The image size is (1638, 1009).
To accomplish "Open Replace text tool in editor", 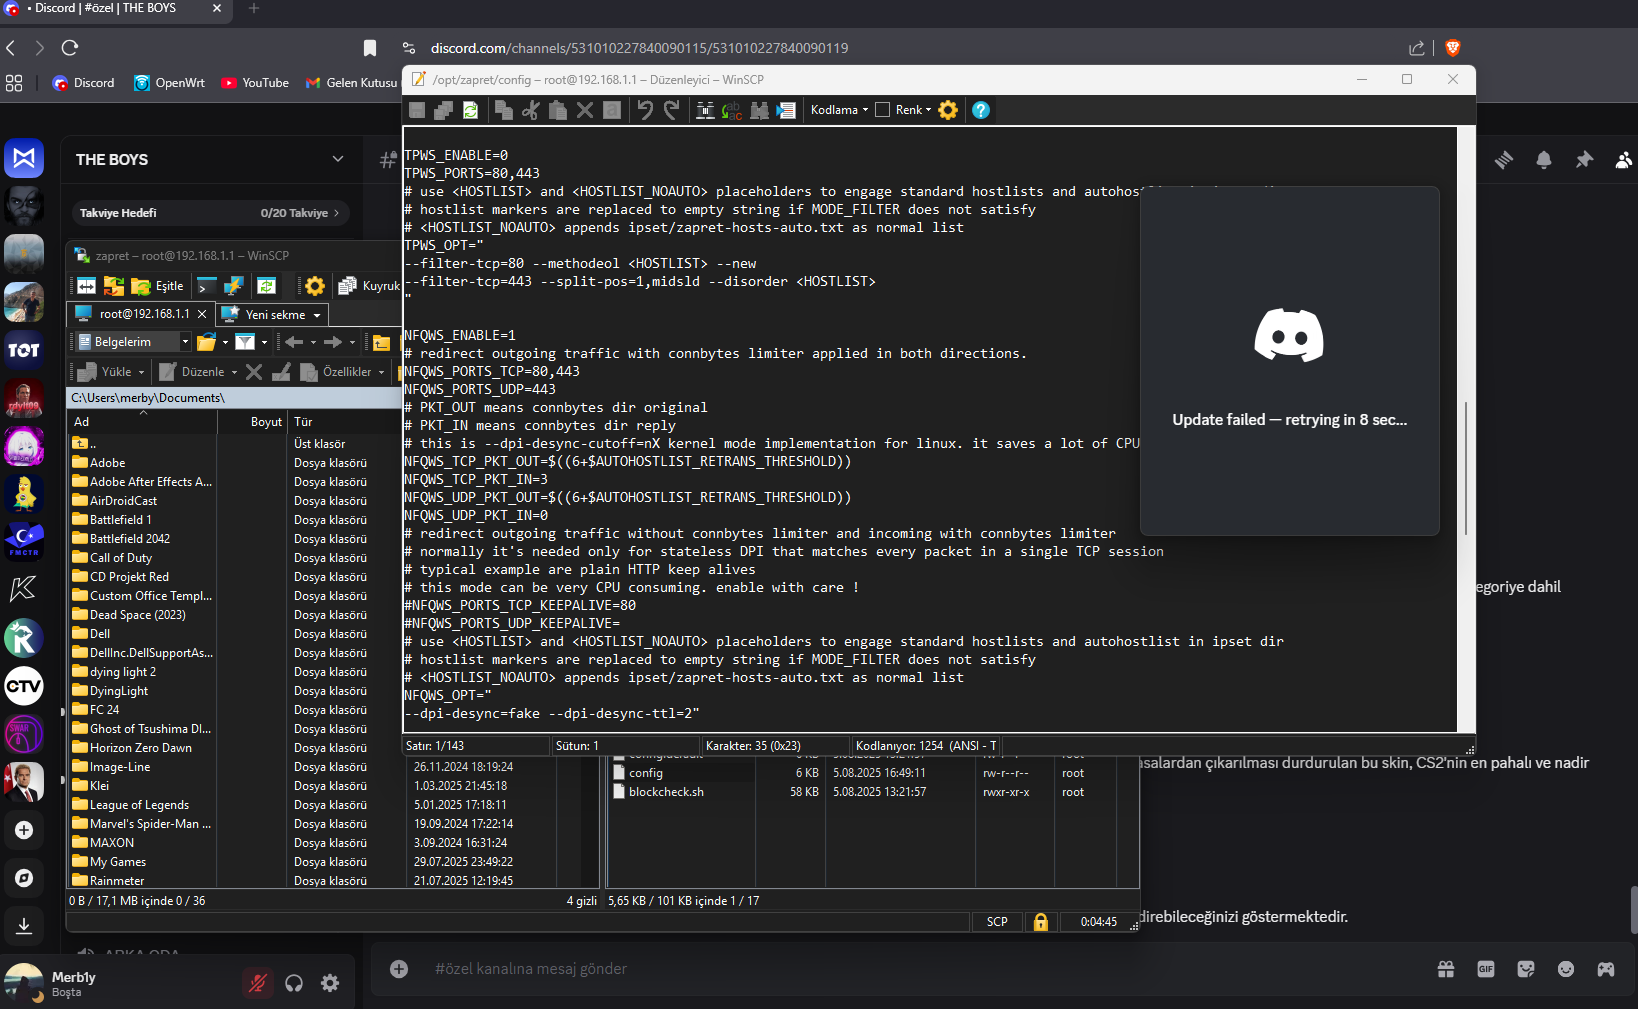I will tap(732, 110).
